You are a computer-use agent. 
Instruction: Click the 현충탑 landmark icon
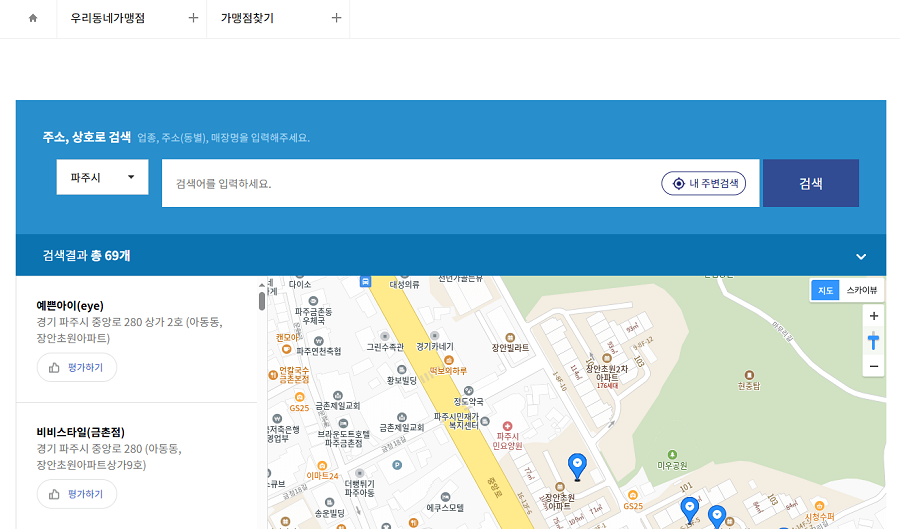pyautogui.click(x=749, y=375)
